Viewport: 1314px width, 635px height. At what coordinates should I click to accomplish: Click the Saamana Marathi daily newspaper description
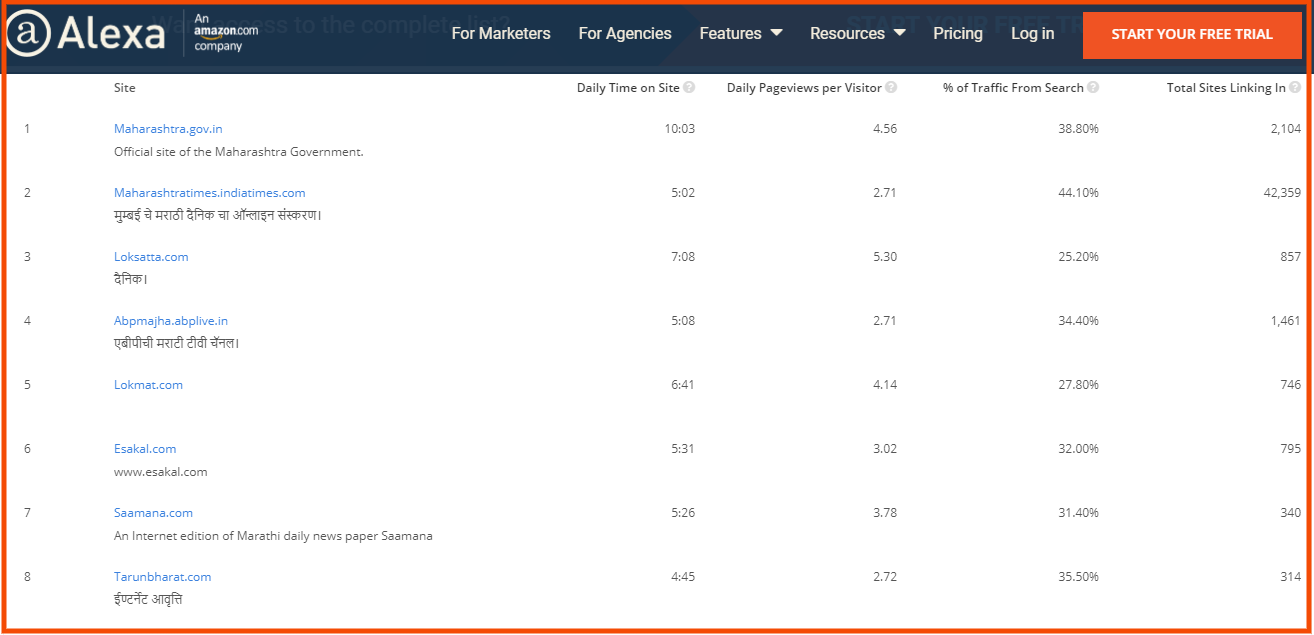coord(273,536)
